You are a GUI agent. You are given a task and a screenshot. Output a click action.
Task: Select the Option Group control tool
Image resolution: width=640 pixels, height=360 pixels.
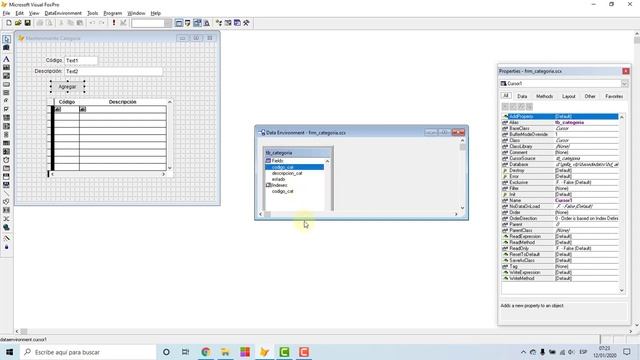click(7, 101)
